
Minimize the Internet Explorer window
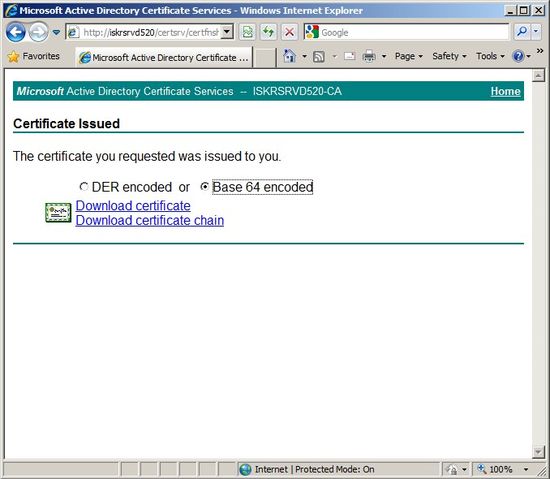coord(510,11)
